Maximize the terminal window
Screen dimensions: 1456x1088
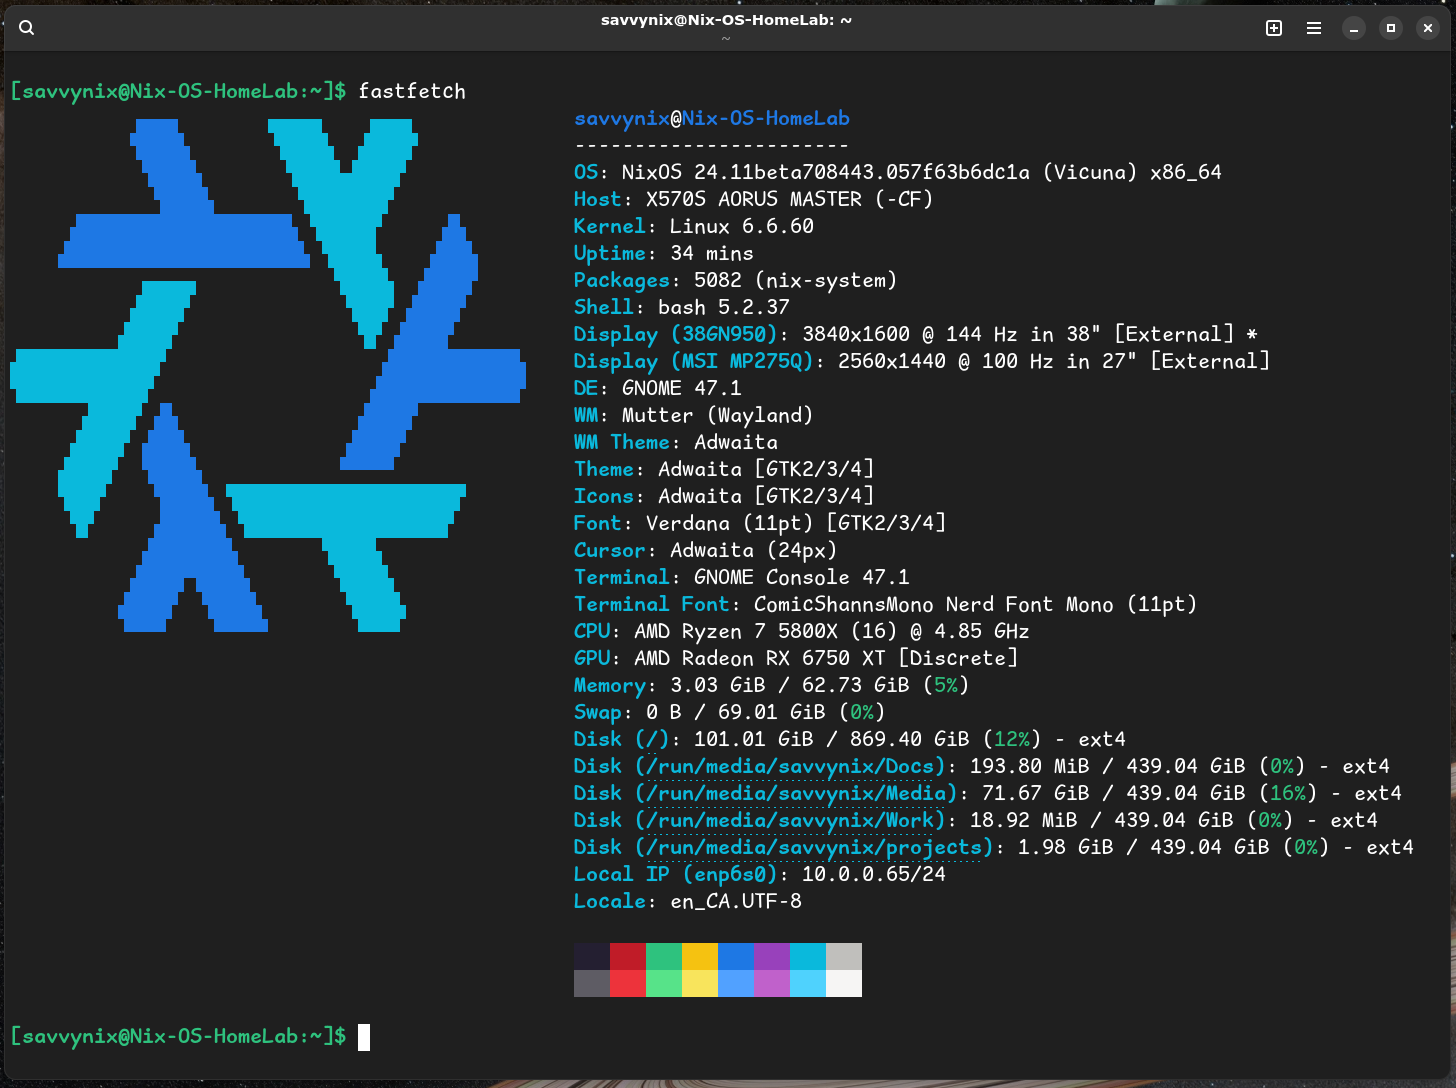point(1391,28)
